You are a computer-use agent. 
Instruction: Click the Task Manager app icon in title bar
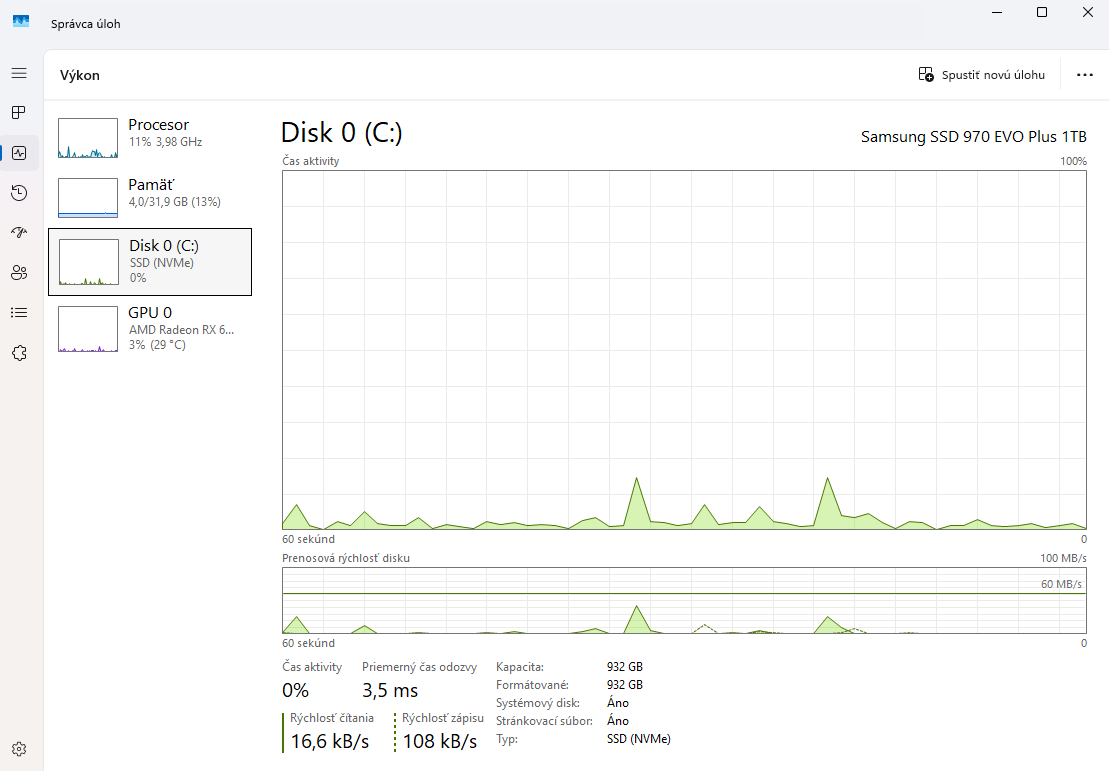(x=21, y=22)
